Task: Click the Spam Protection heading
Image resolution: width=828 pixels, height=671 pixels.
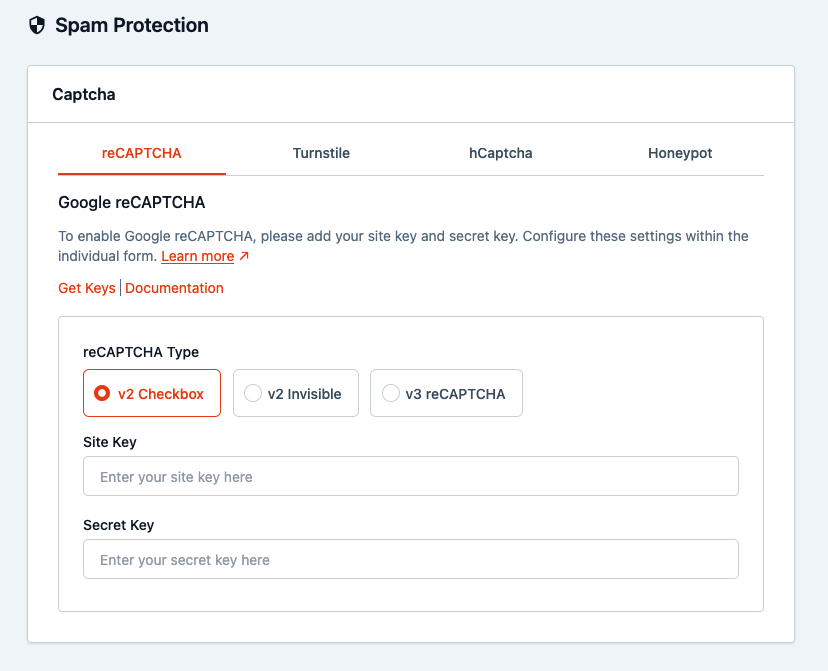Action: [x=132, y=25]
